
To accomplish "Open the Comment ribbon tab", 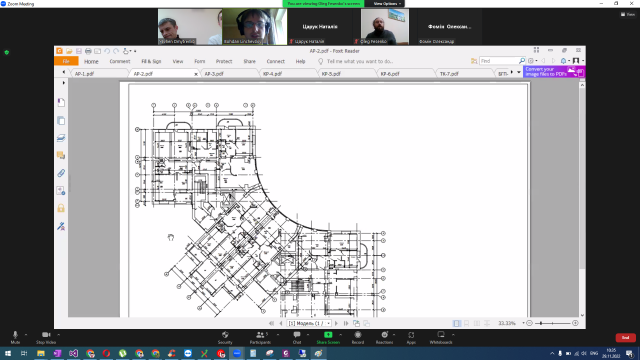I will (120, 61).
